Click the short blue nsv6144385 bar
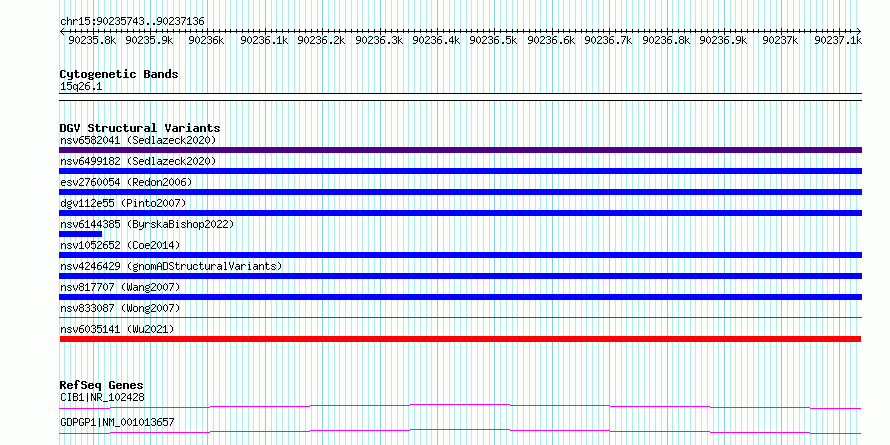 (x=81, y=234)
